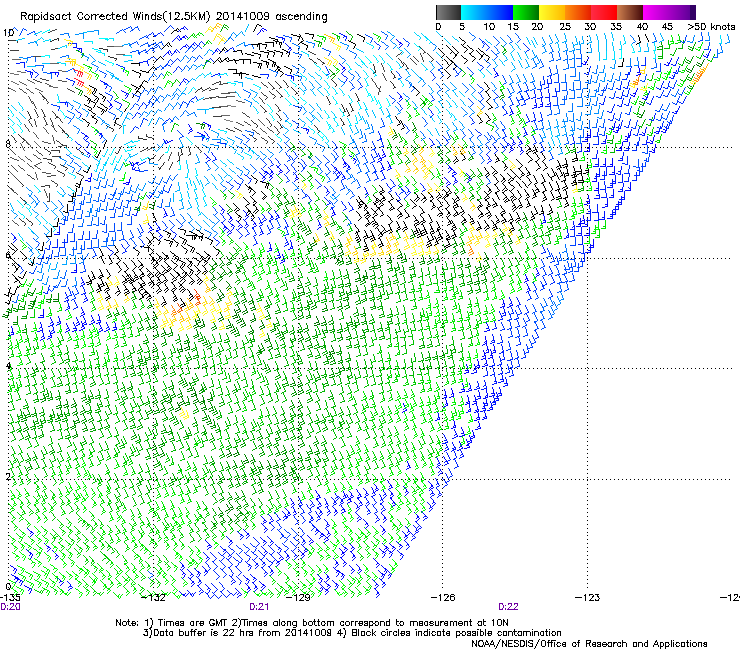Click the latitude axis label '6'
This screenshot has height=650, width=740.
pyautogui.click(x=8, y=255)
